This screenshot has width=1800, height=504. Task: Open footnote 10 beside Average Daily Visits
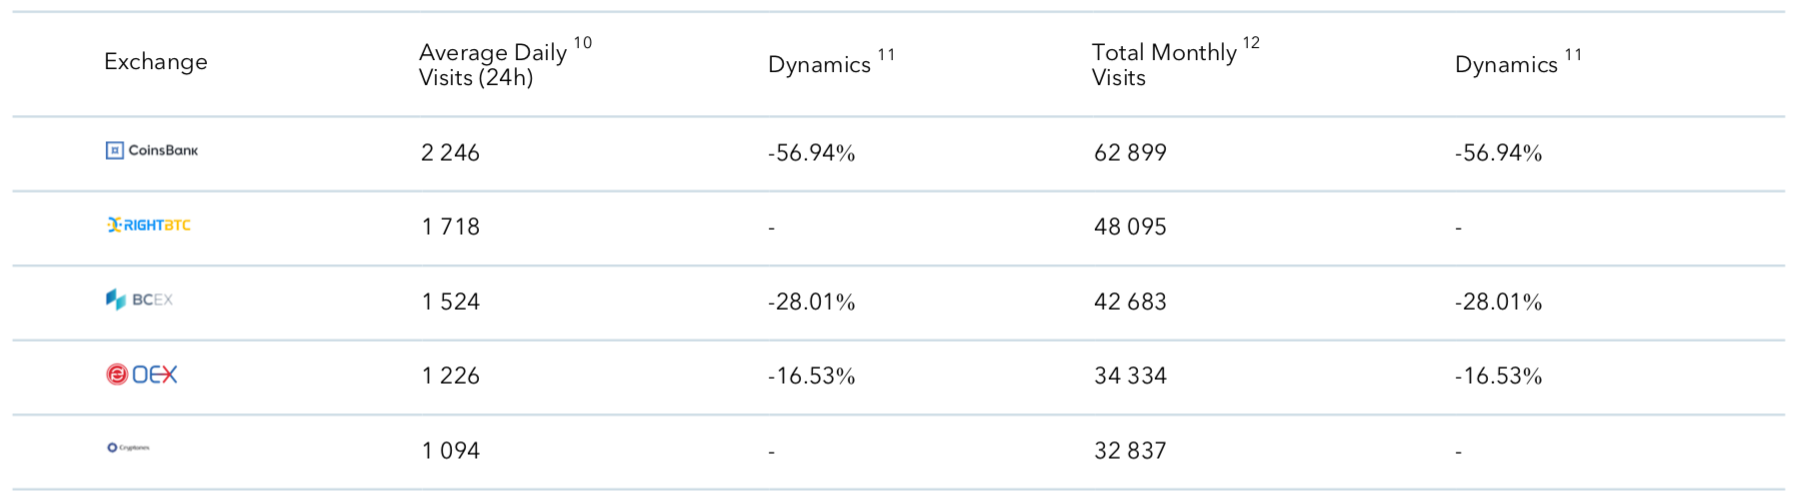click(583, 43)
